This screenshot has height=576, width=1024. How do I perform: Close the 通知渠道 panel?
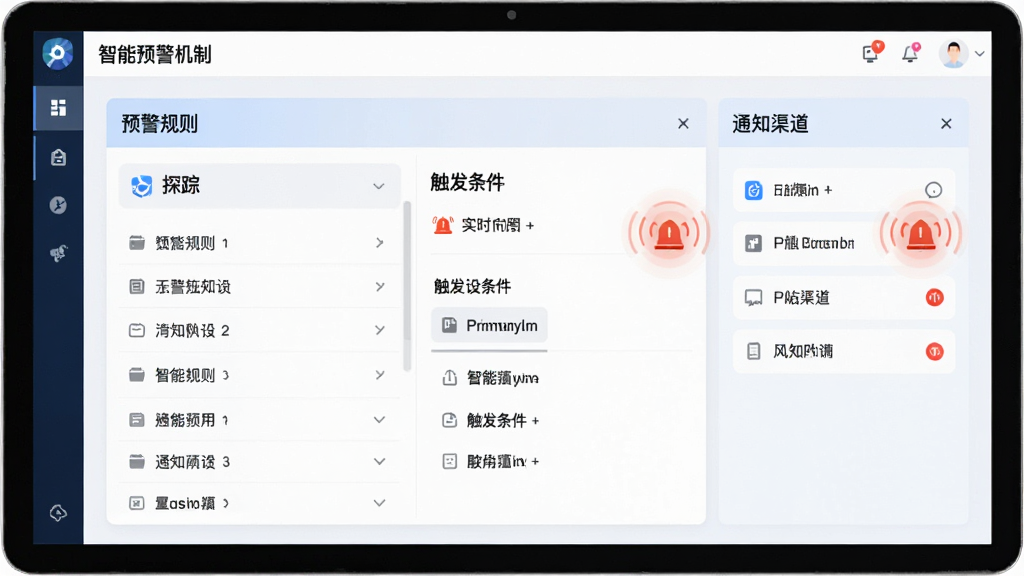coord(946,123)
